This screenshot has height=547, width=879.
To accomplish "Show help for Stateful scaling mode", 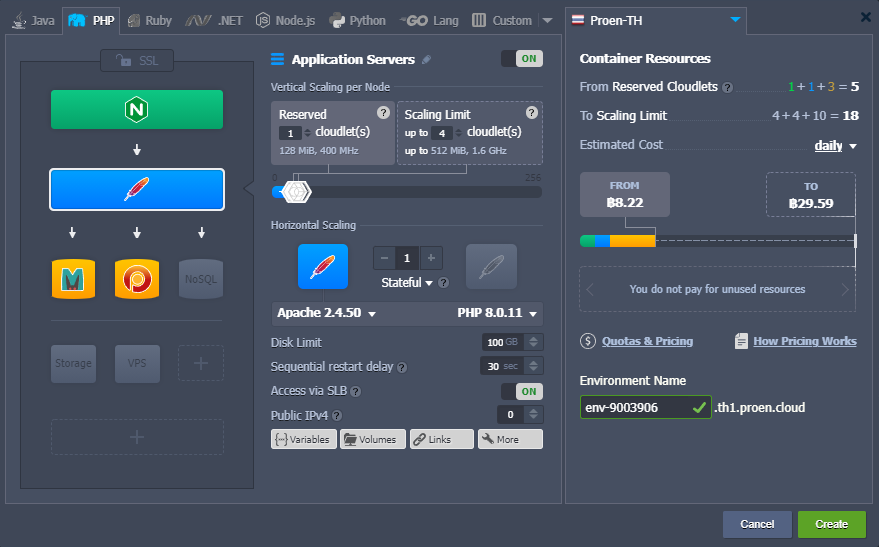I will tap(443, 283).
